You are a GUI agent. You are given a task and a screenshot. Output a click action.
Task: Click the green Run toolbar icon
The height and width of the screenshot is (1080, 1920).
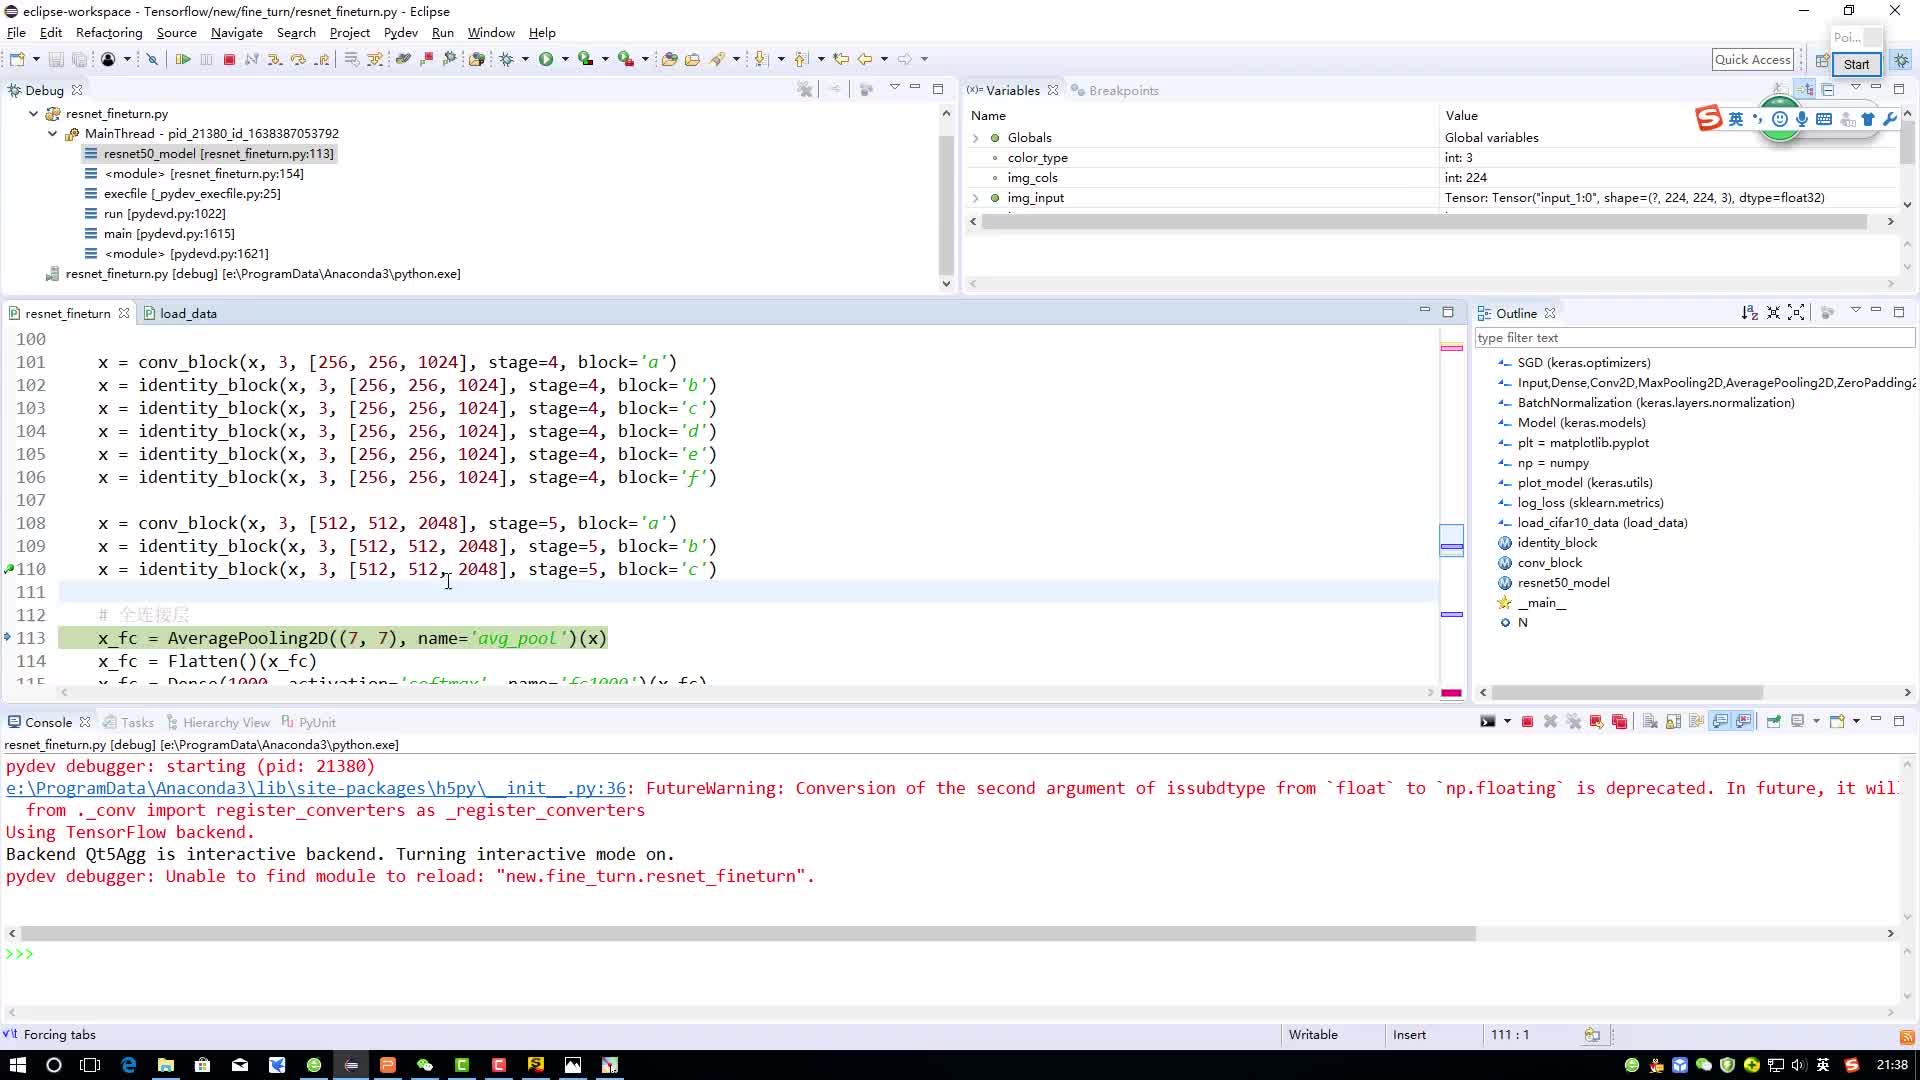point(546,60)
